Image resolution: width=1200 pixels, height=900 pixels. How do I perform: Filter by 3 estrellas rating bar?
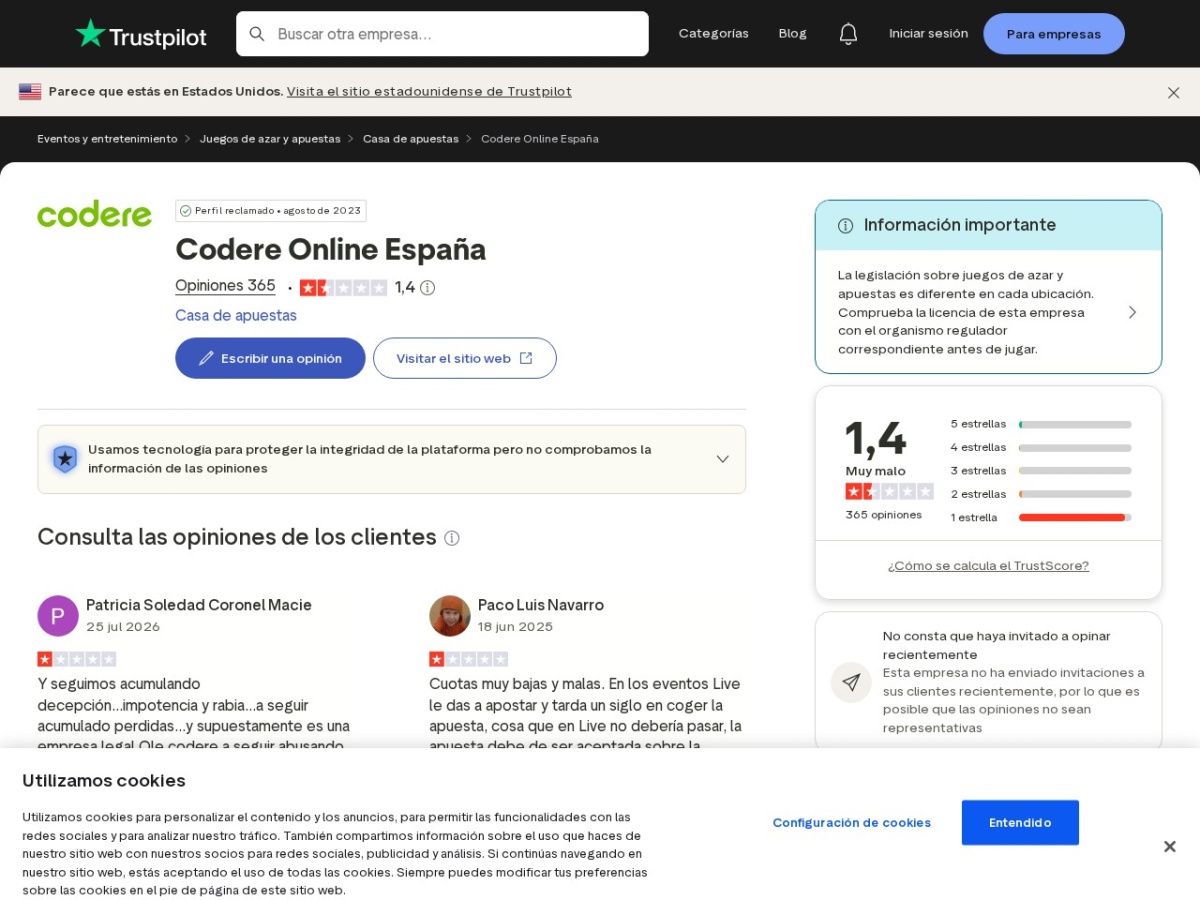(x=1041, y=471)
